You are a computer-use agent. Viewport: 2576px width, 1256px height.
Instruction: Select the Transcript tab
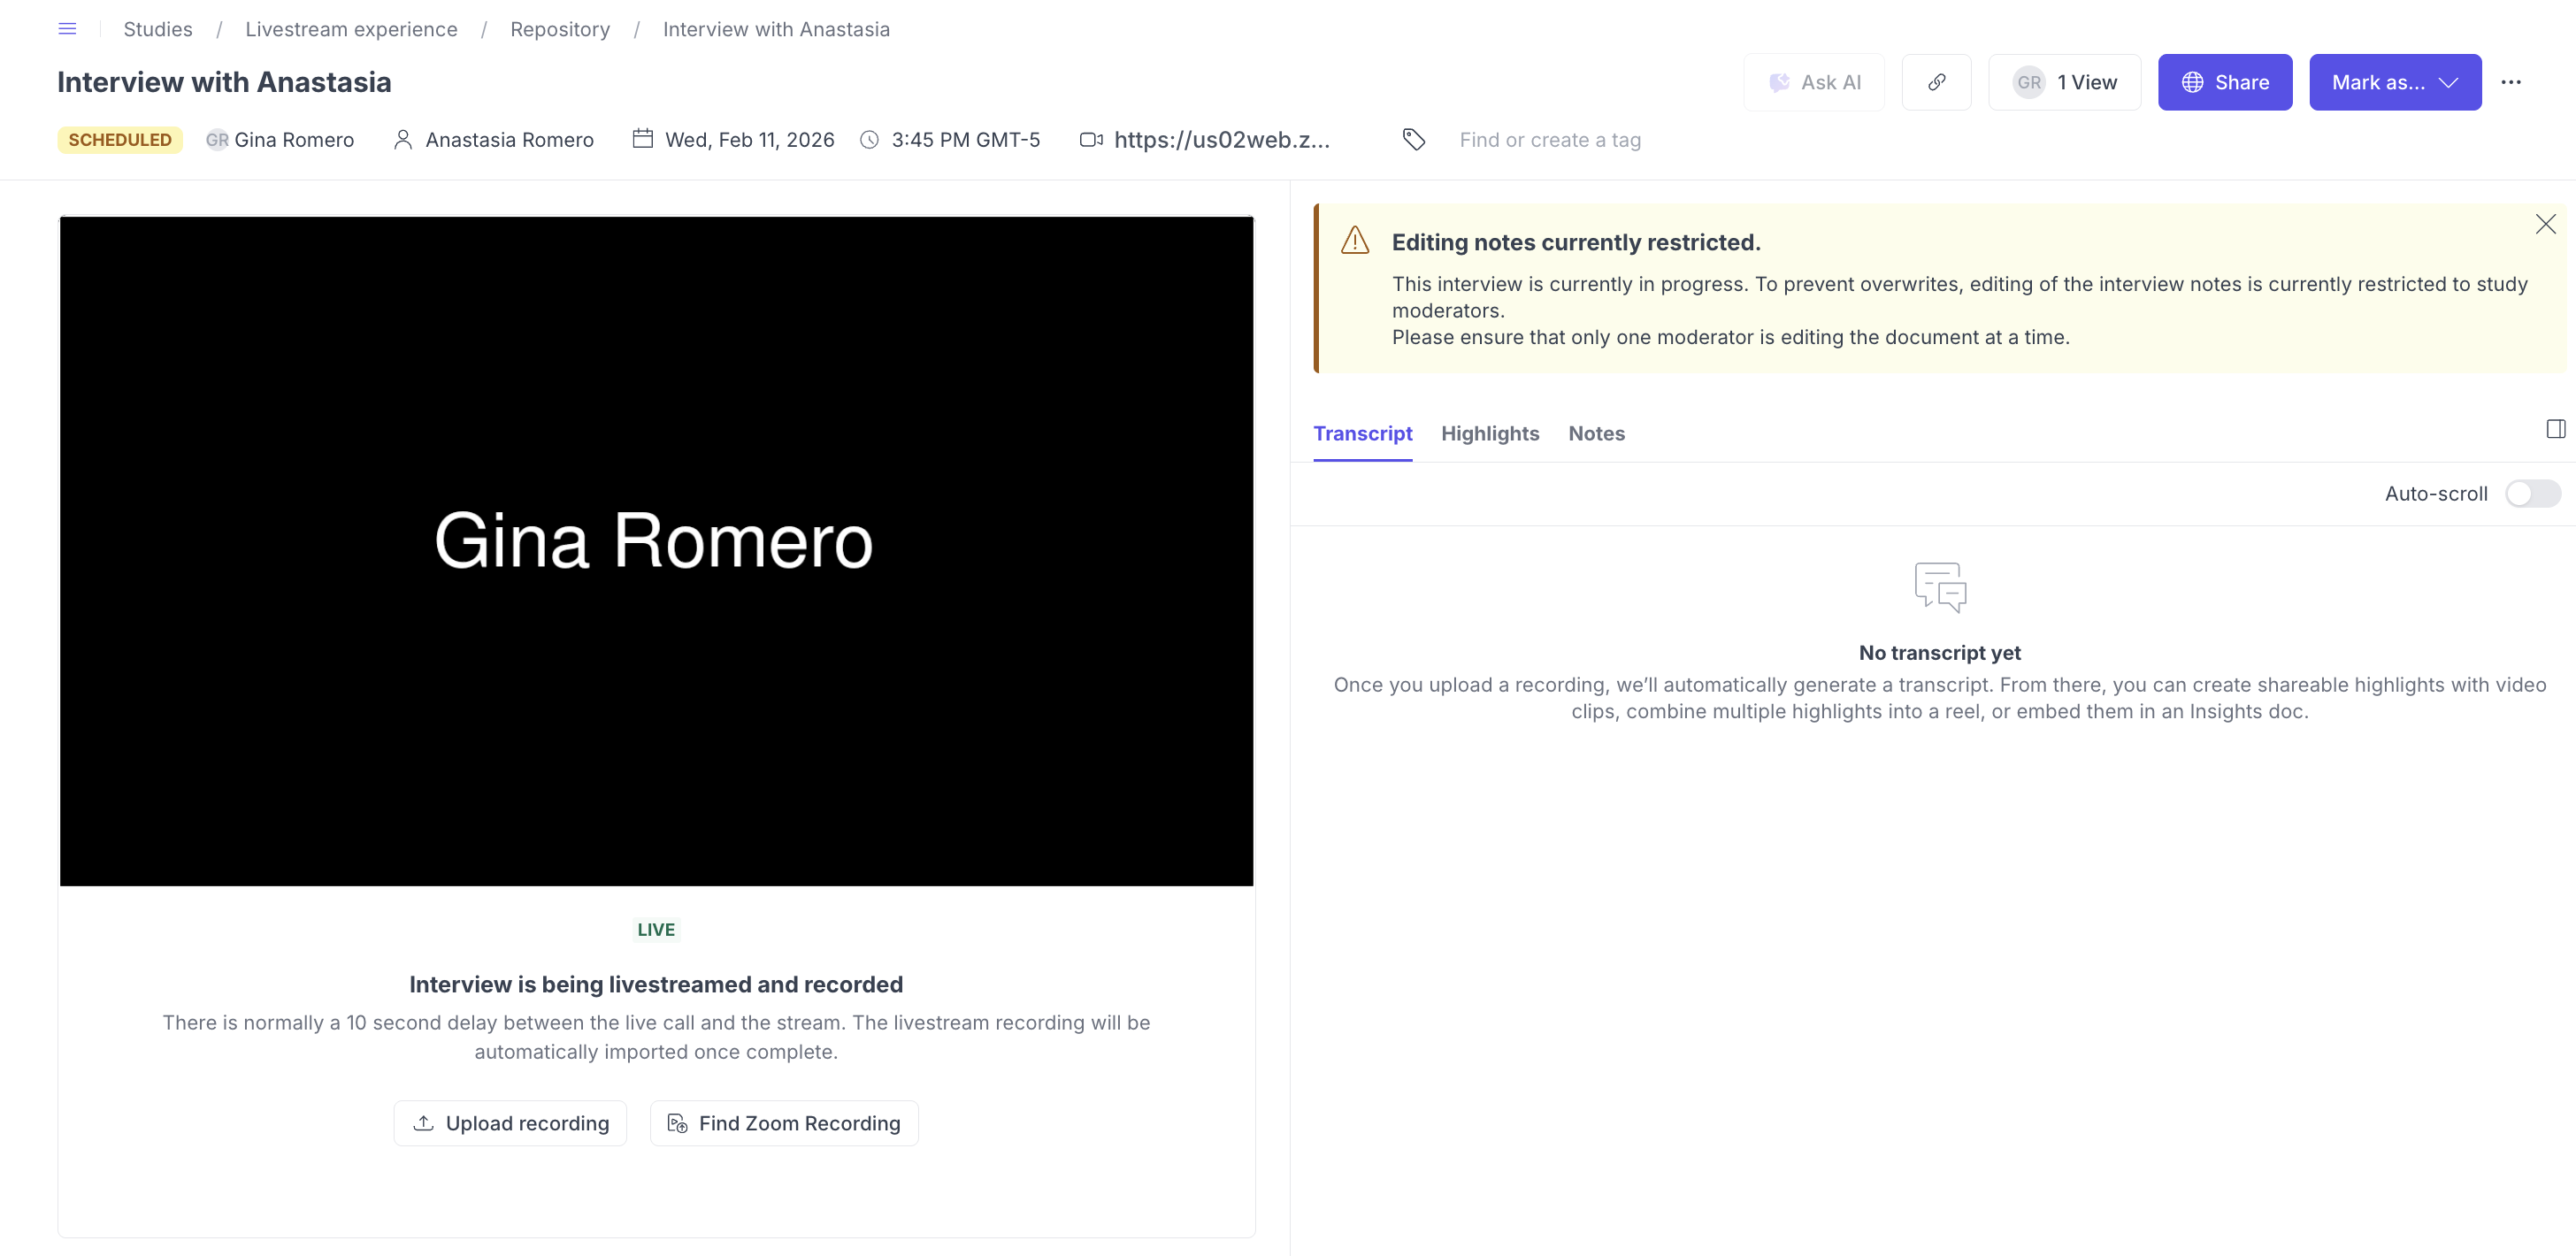click(1362, 433)
